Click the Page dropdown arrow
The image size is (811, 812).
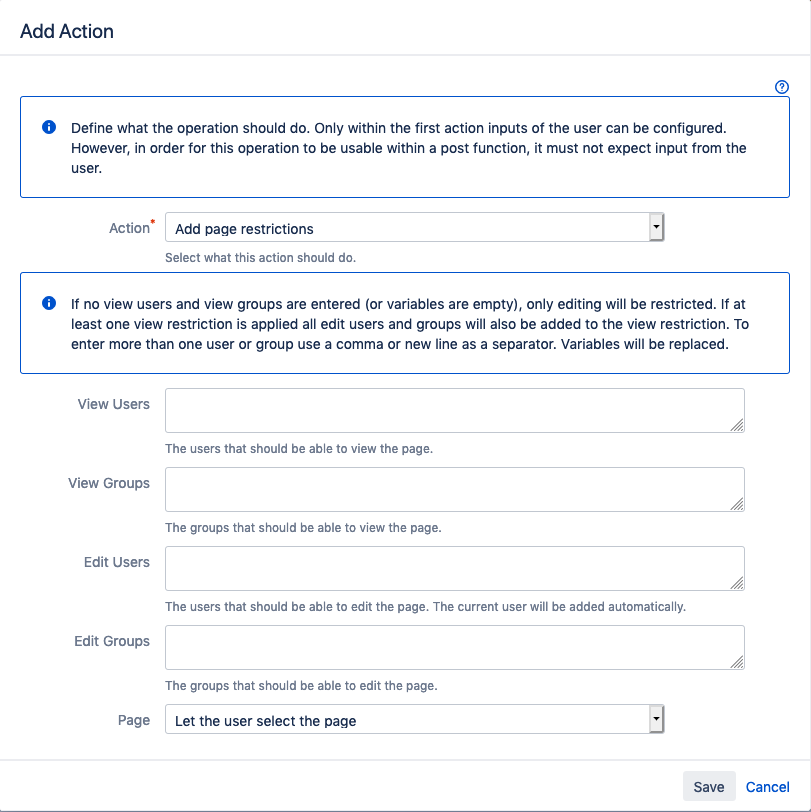click(x=656, y=720)
